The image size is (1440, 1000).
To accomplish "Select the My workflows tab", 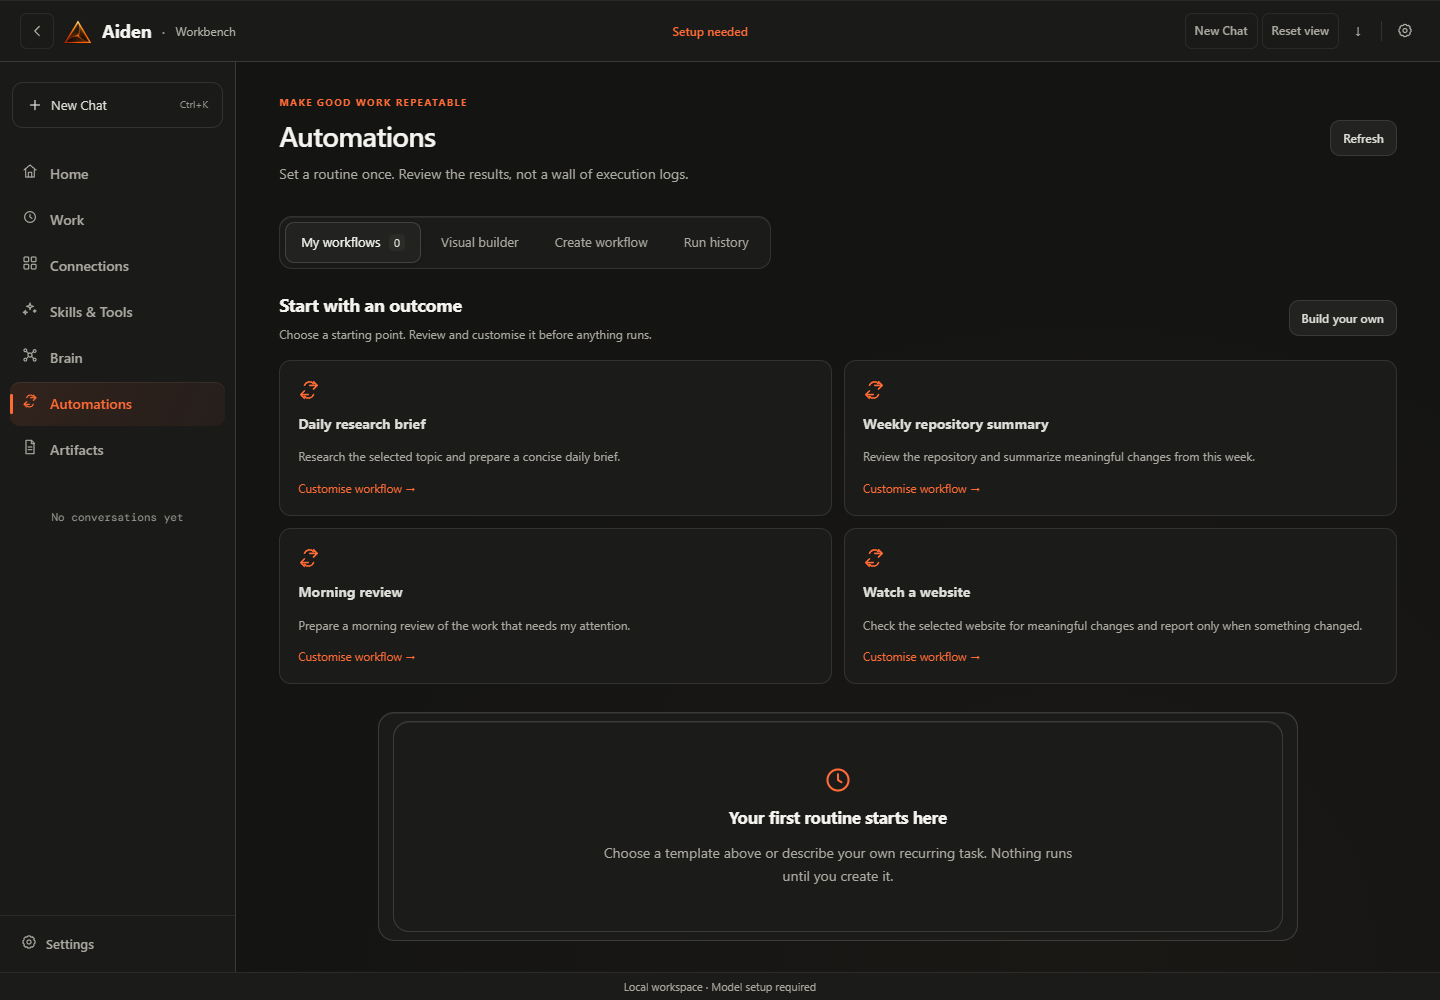I will [x=353, y=243].
